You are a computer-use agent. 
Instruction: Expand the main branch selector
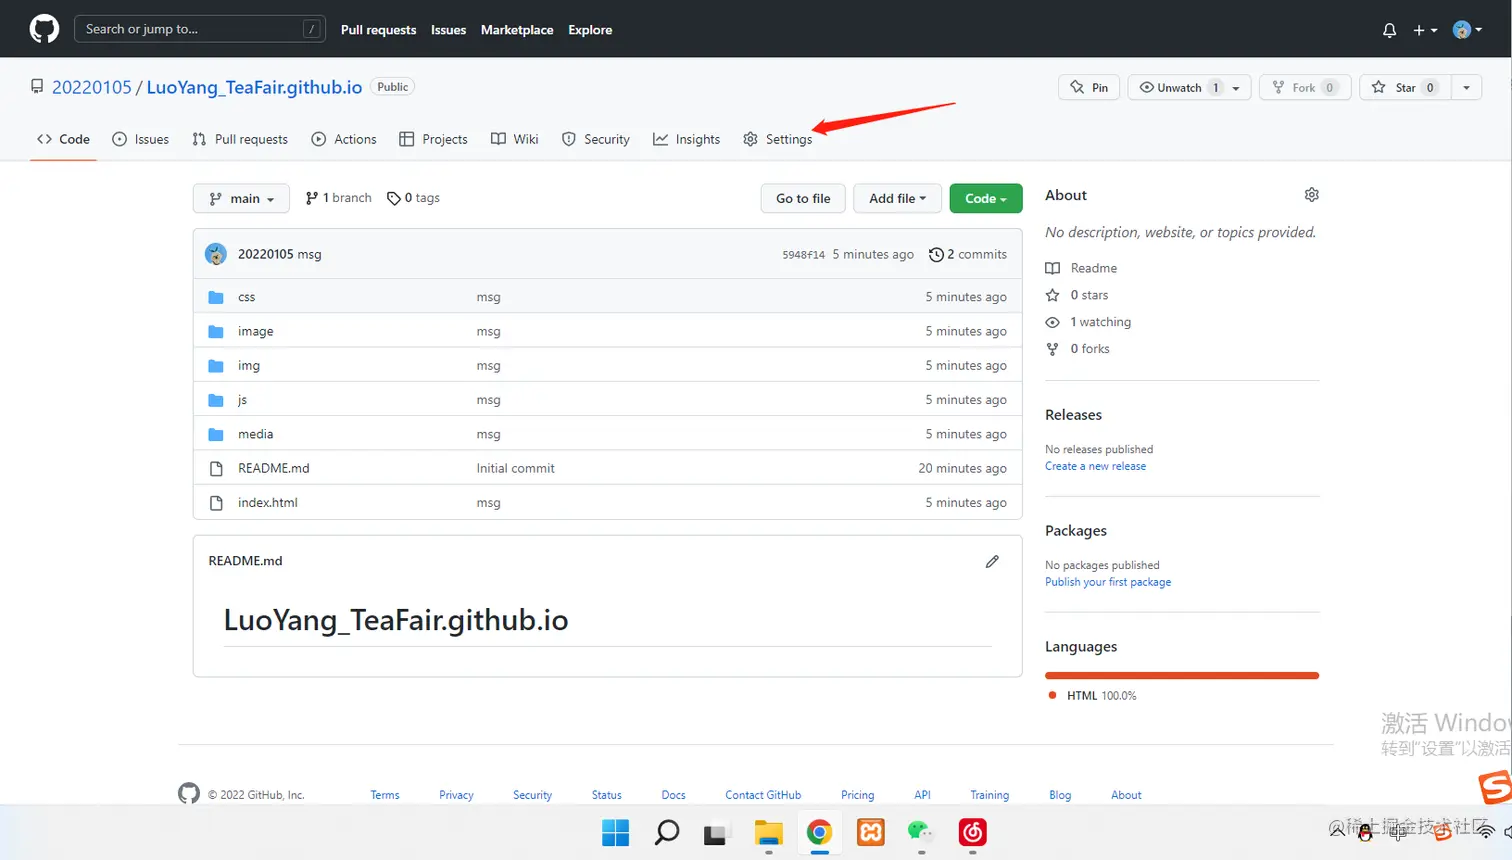point(241,198)
